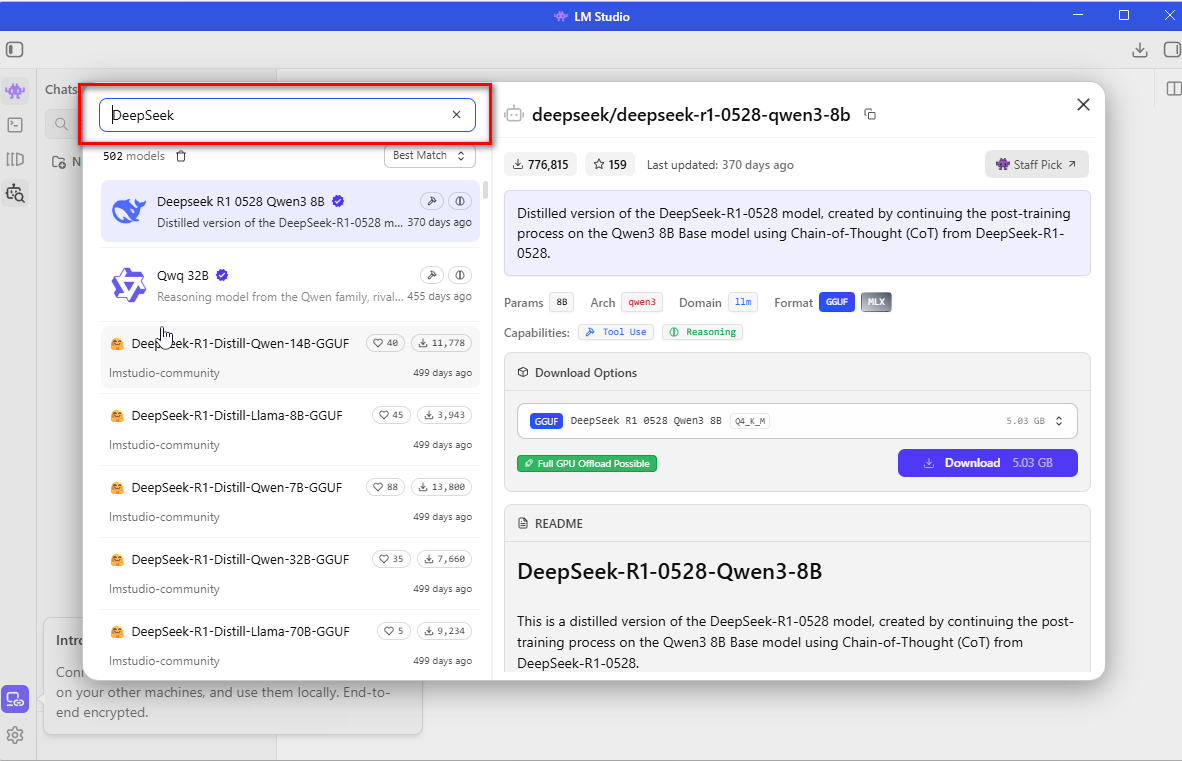Click the Last updated: 370 days ago text
The height and width of the screenshot is (761, 1182).
tap(720, 164)
